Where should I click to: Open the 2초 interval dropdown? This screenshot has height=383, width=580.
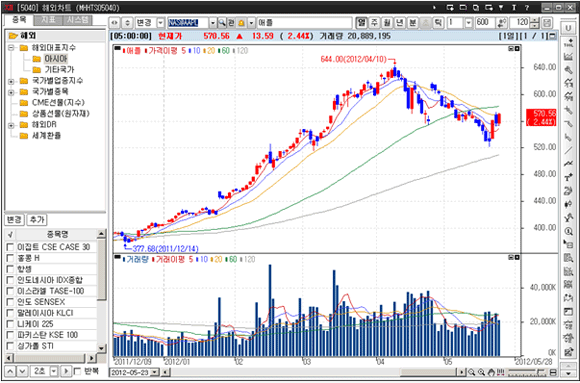click(x=54, y=371)
